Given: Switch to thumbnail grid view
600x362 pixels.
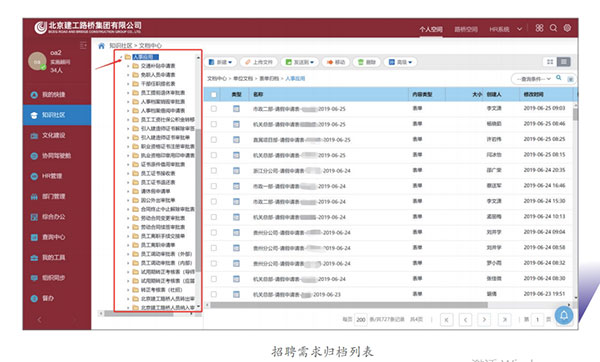Looking at the screenshot, I should (550, 62).
